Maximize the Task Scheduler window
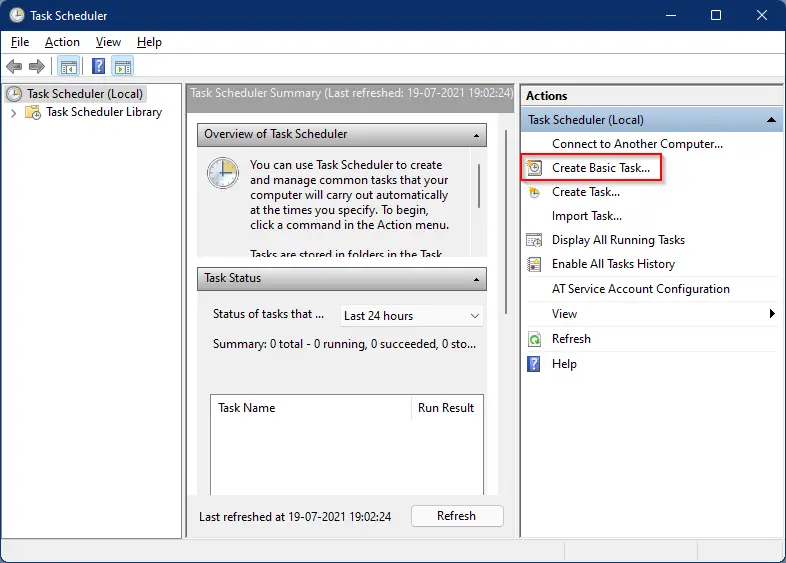This screenshot has height=563, width=786. click(x=716, y=16)
